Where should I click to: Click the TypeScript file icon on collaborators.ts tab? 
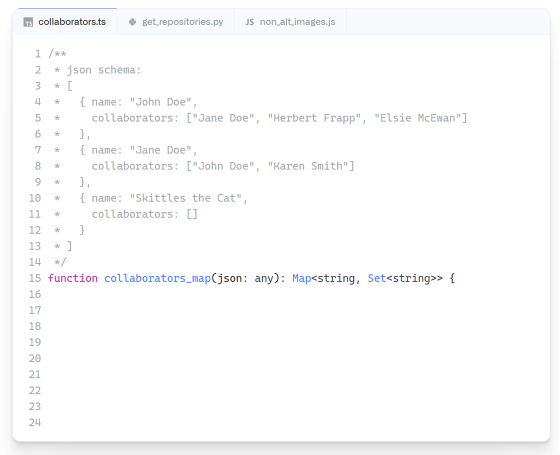coord(28,22)
